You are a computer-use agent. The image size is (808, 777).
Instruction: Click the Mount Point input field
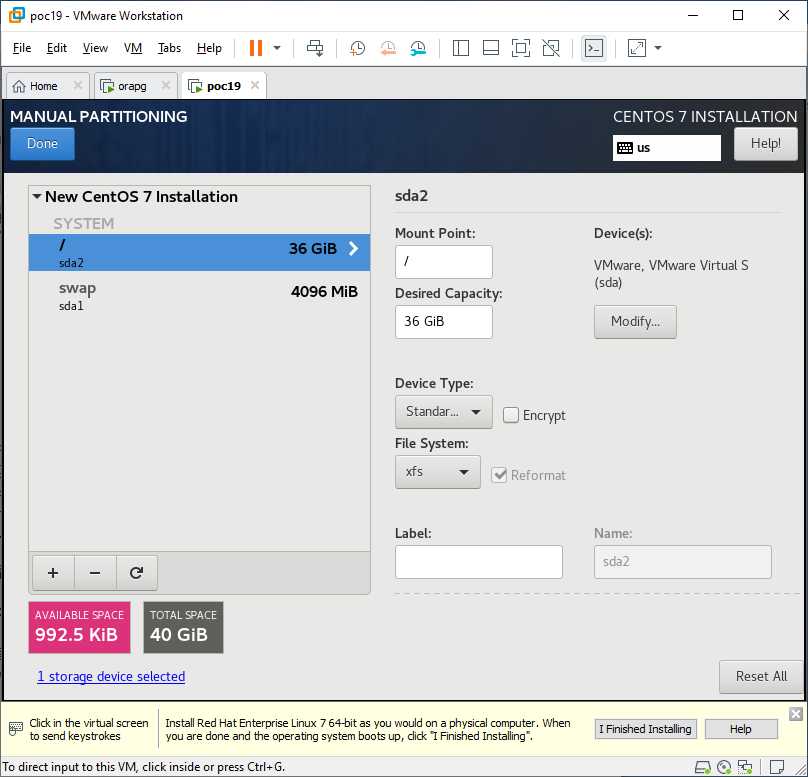[444, 262]
